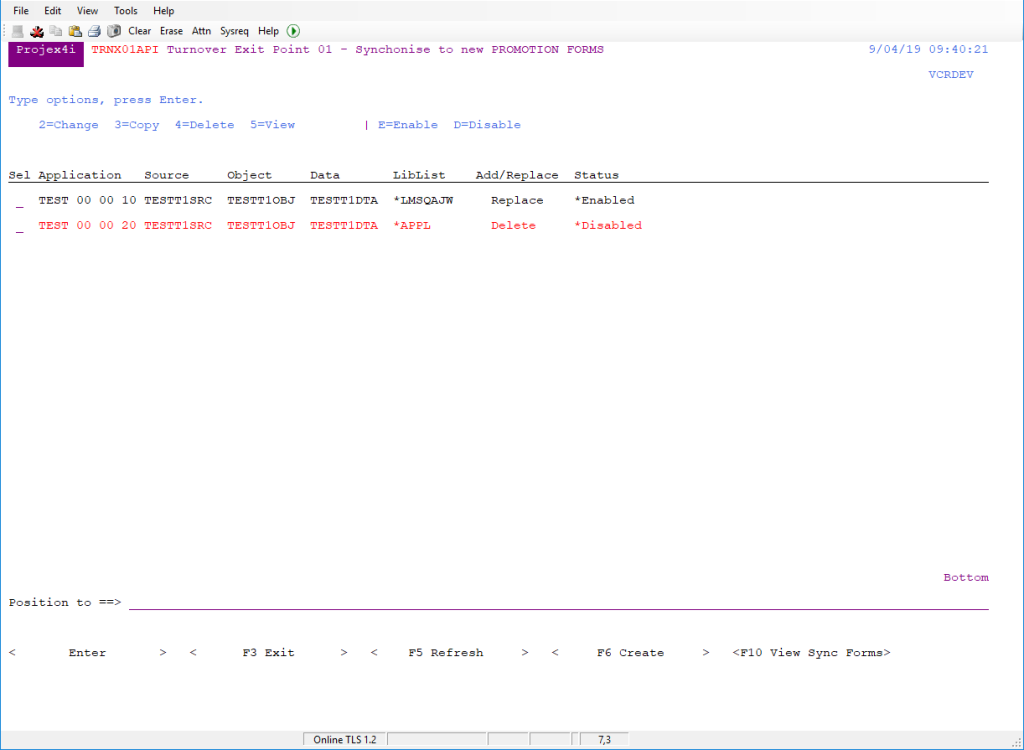The height and width of the screenshot is (750, 1024).
Task: Click Attn in the toolbar
Action: pyautogui.click(x=201, y=31)
